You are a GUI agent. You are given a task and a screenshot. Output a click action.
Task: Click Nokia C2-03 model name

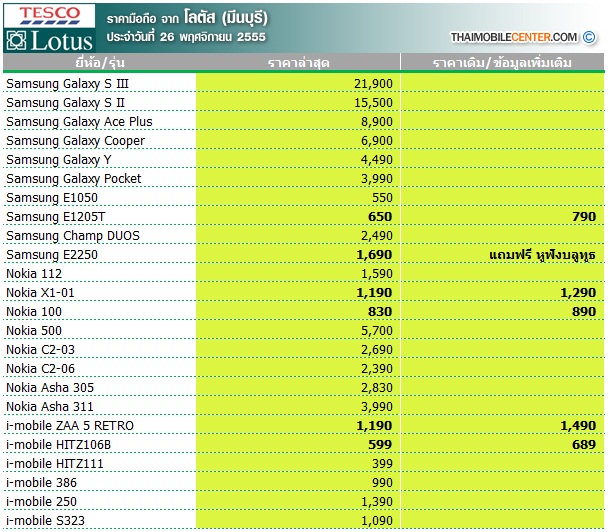point(40,349)
